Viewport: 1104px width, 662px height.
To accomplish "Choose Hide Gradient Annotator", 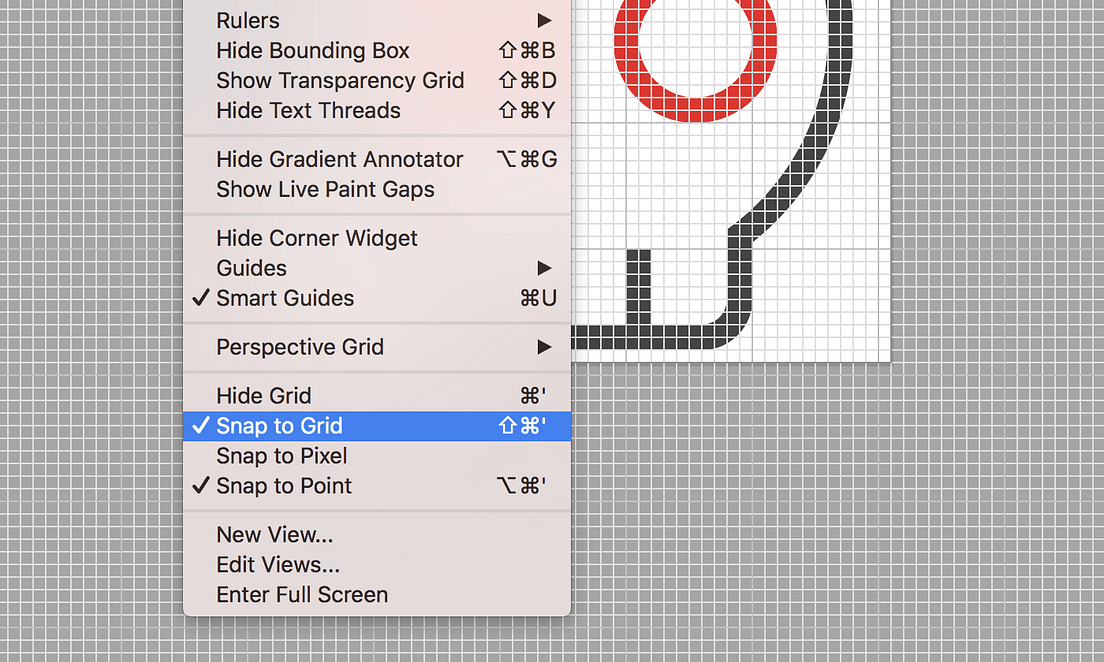I will [377, 160].
